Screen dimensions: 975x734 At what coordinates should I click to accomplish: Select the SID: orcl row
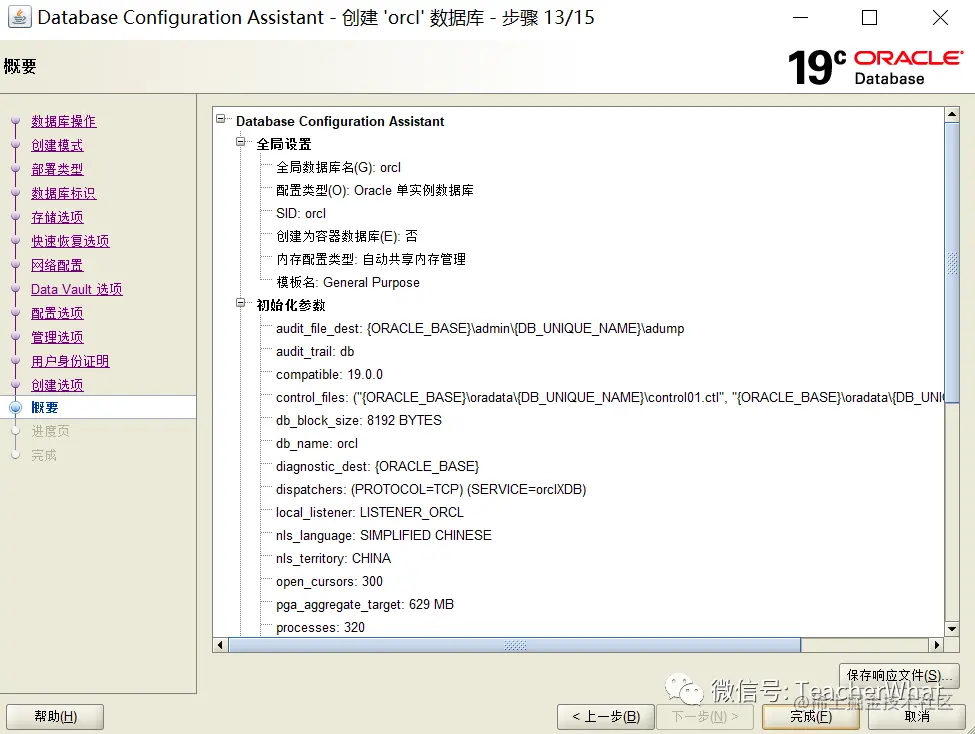pos(301,213)
